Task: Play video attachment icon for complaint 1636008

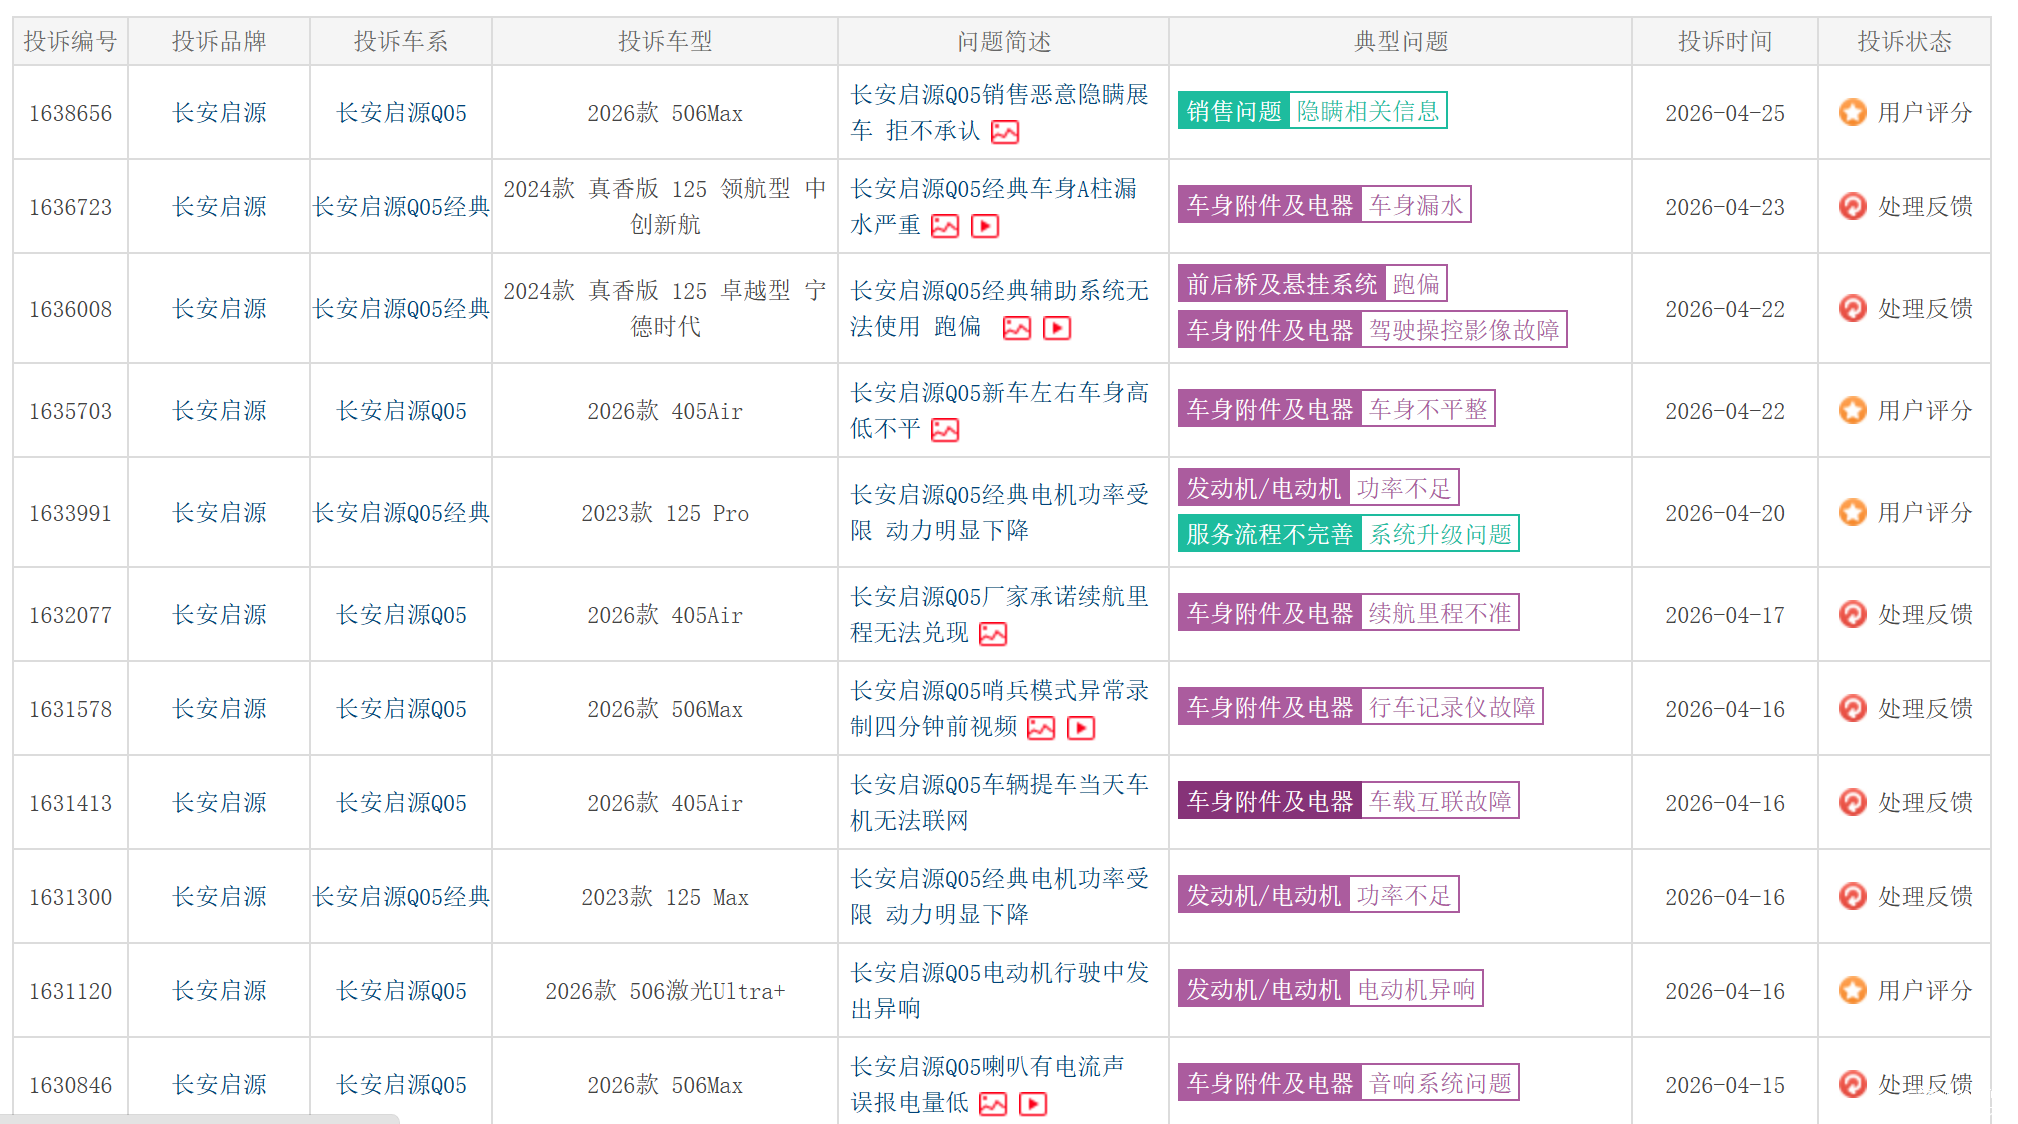Action: point(1057,328)
